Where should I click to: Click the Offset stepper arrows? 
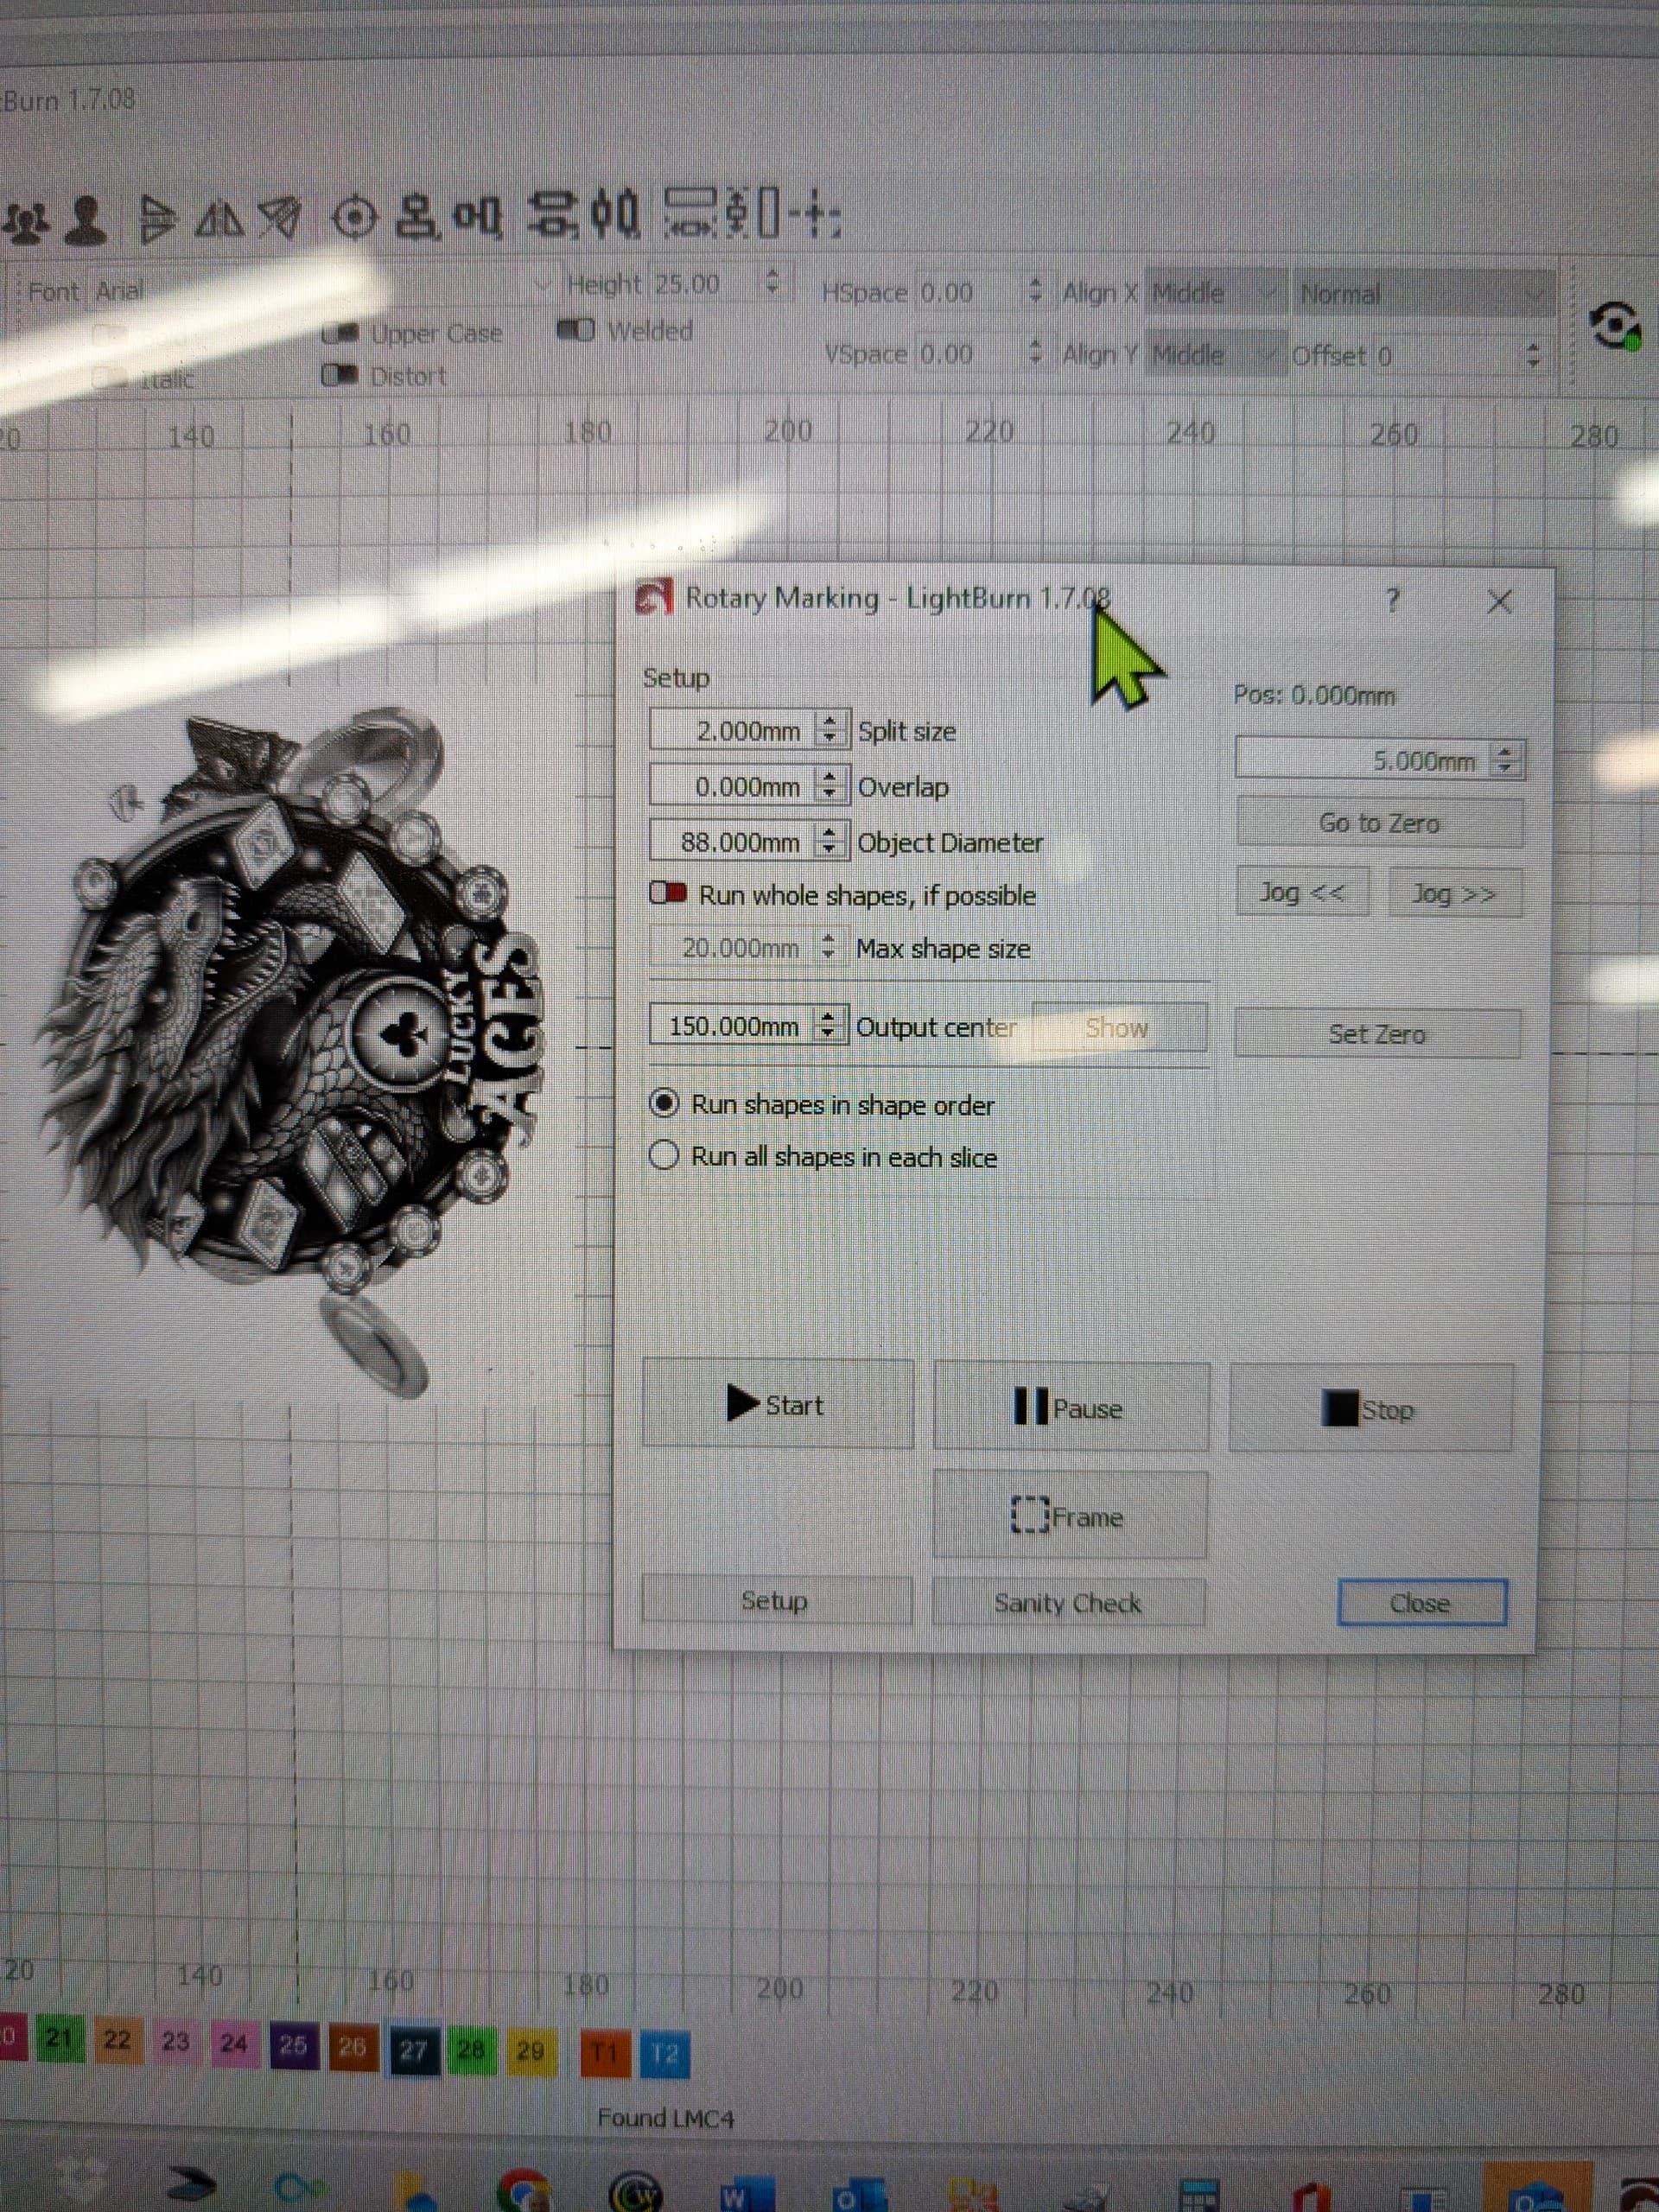[1533, 355]
